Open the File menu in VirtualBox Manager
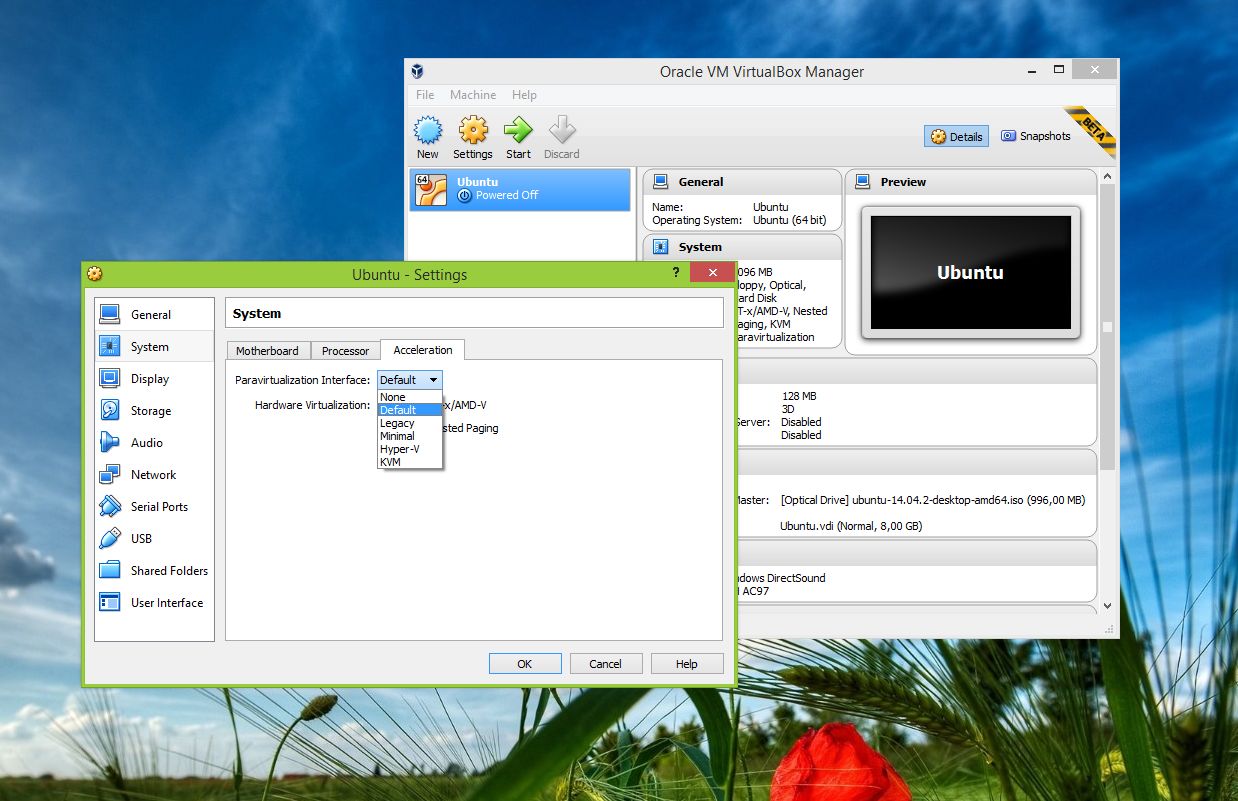1238x801 pixels. pyautogui.click(x=425, y=95)
